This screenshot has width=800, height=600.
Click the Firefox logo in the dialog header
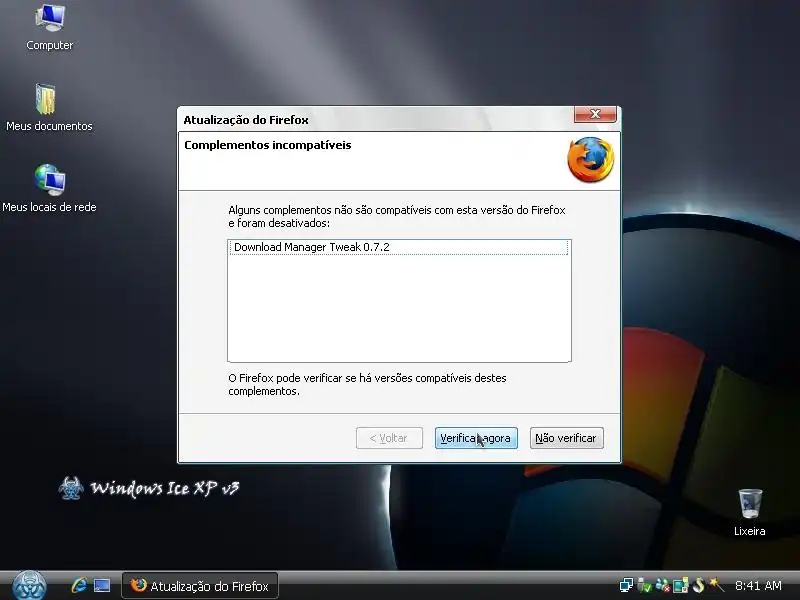590,160
